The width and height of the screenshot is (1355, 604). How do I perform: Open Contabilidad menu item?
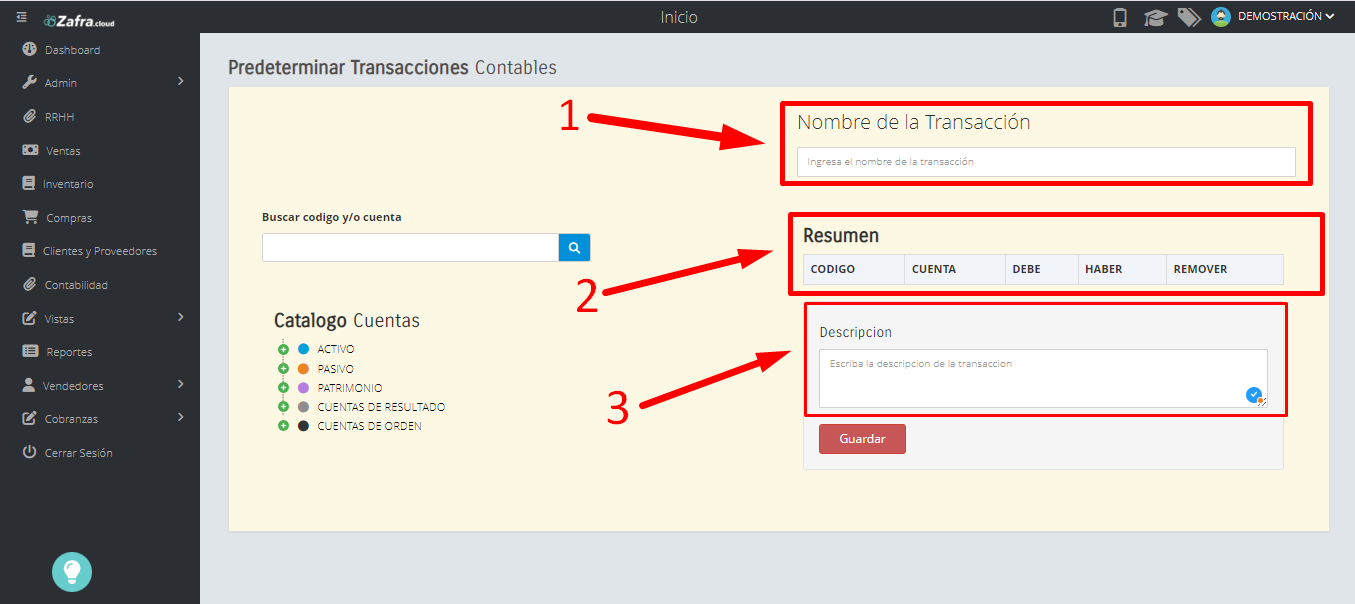[76, 285]
